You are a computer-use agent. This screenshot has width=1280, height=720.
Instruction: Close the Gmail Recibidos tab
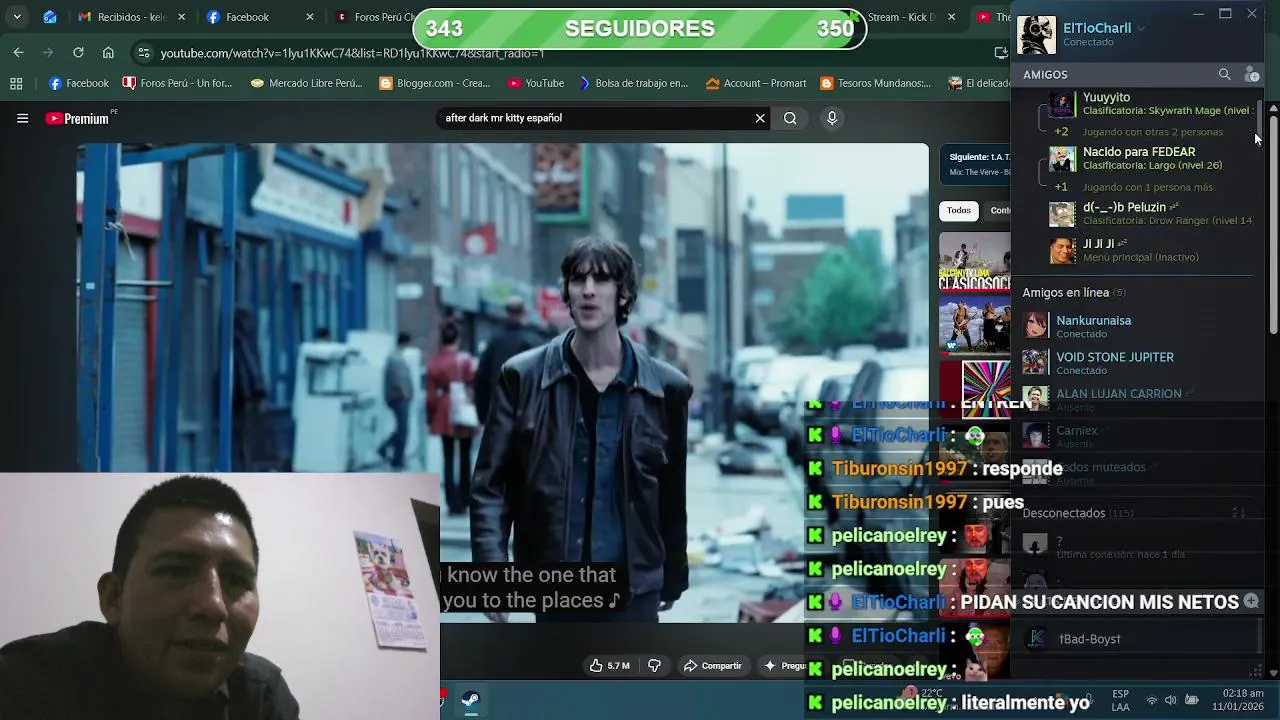tap(181, 17)
